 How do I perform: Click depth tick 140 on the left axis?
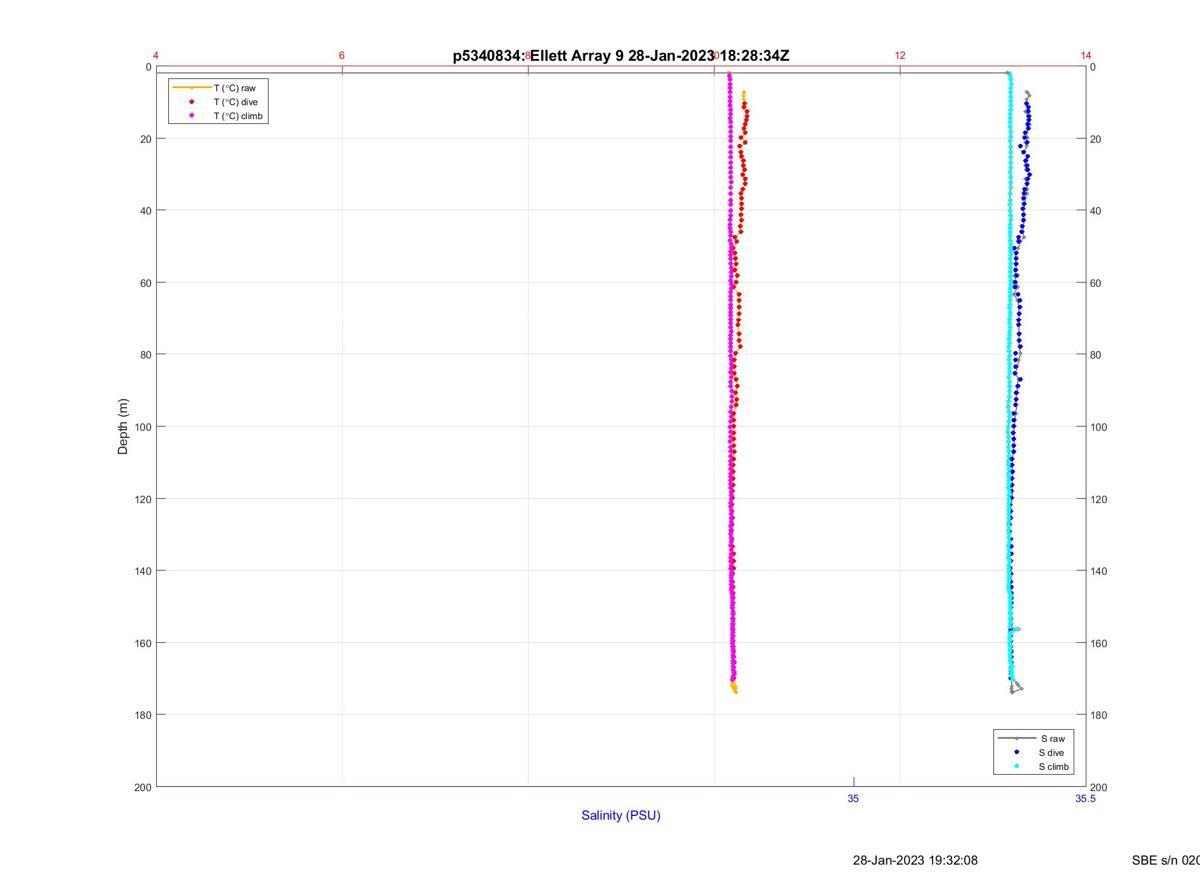coord(143,571)
